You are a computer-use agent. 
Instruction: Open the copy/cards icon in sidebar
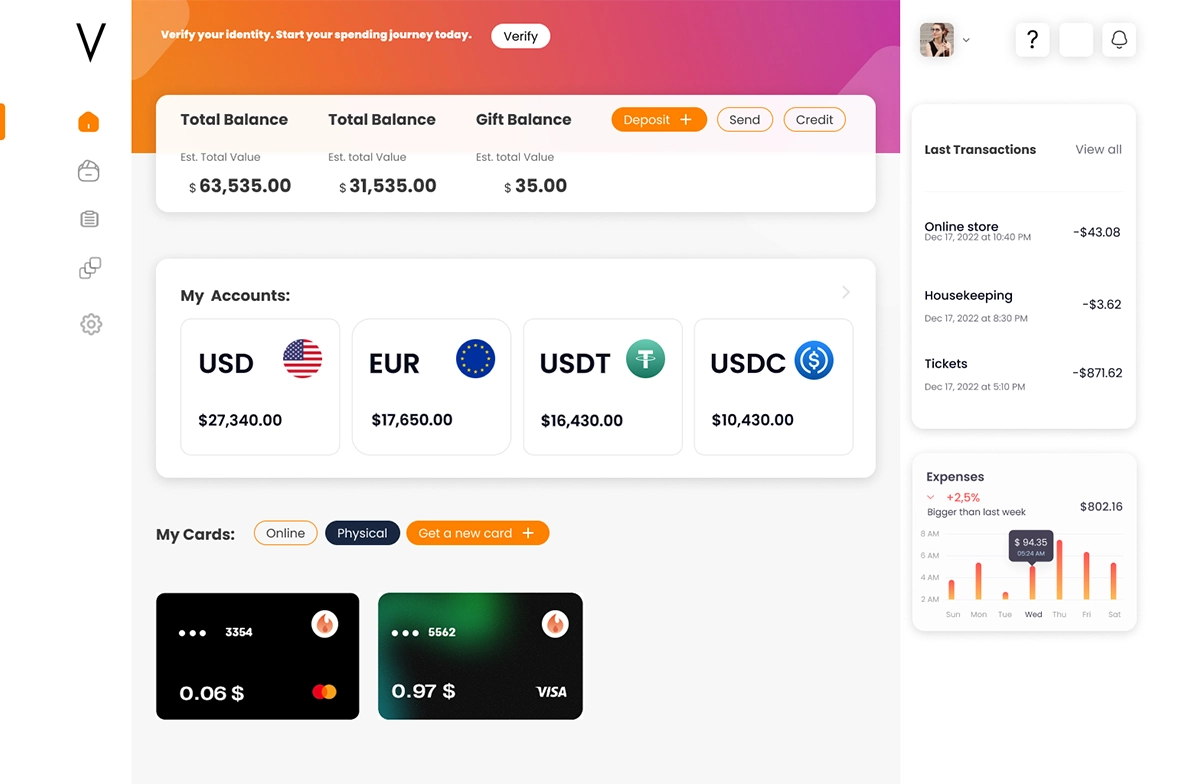point(90,268)
